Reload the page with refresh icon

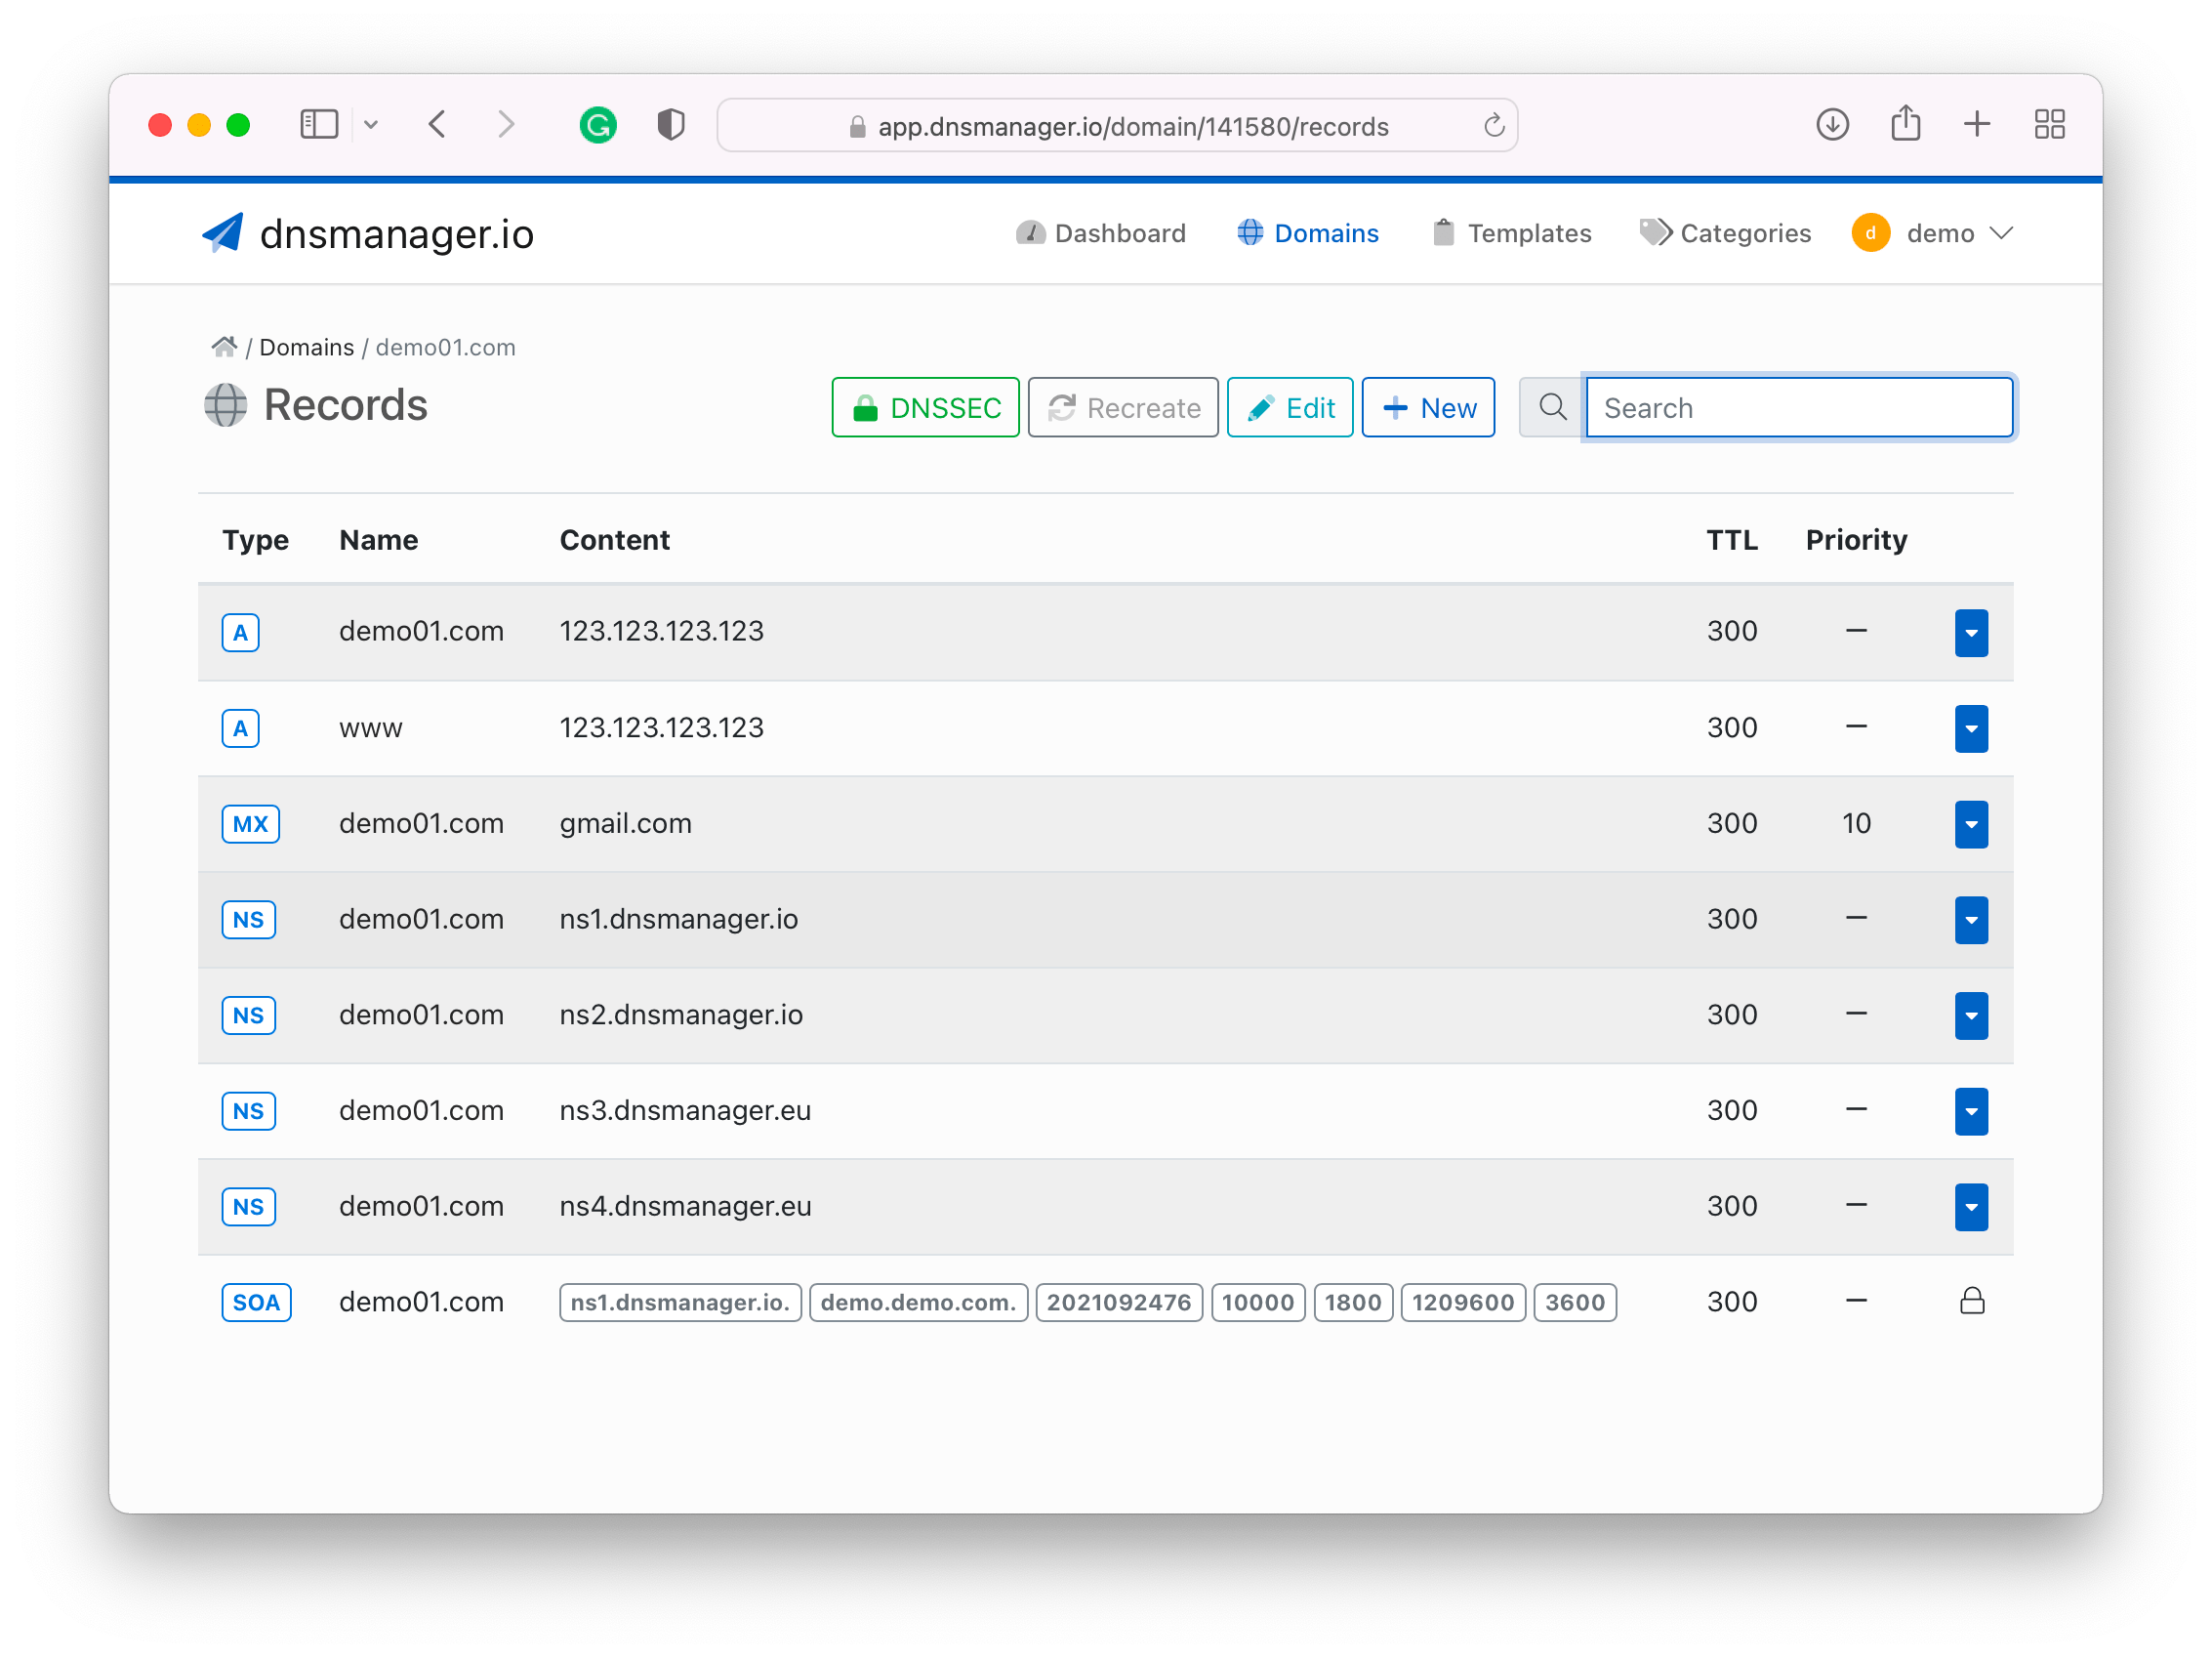pos(1494,126)
